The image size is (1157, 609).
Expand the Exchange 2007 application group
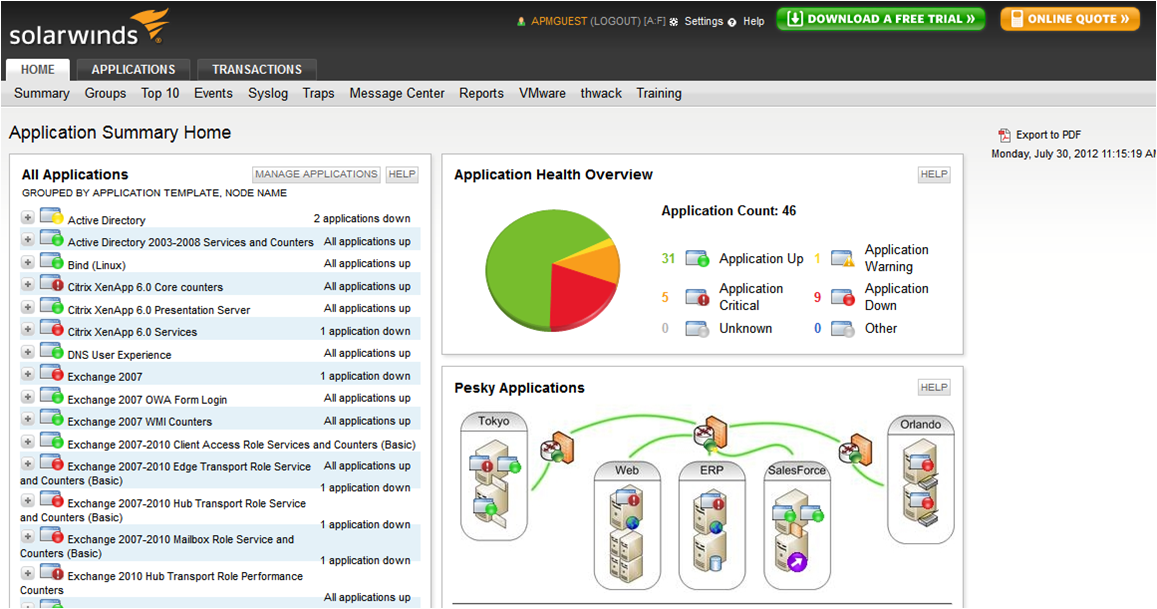[27, 374]
